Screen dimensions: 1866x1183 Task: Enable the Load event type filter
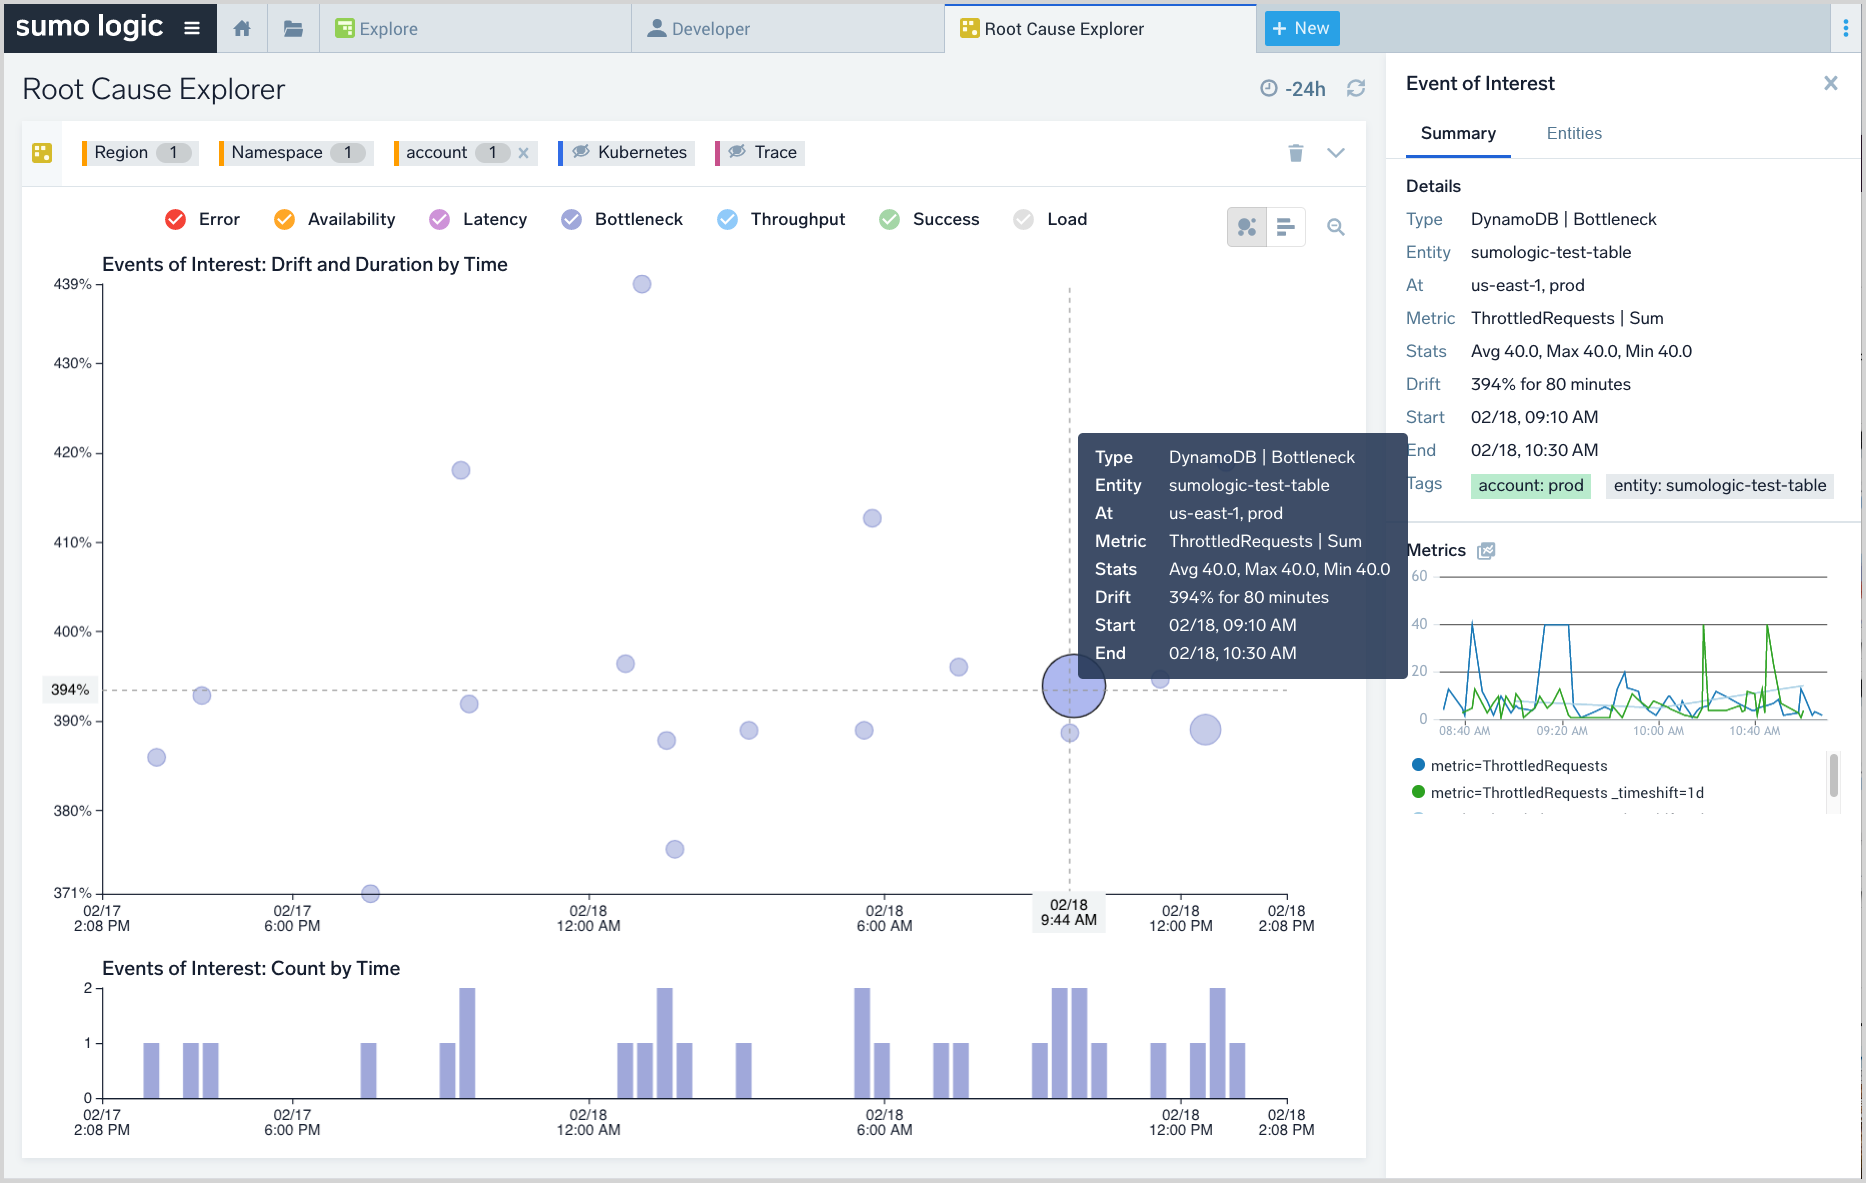pyautogui.click(x=1023, y=220)
